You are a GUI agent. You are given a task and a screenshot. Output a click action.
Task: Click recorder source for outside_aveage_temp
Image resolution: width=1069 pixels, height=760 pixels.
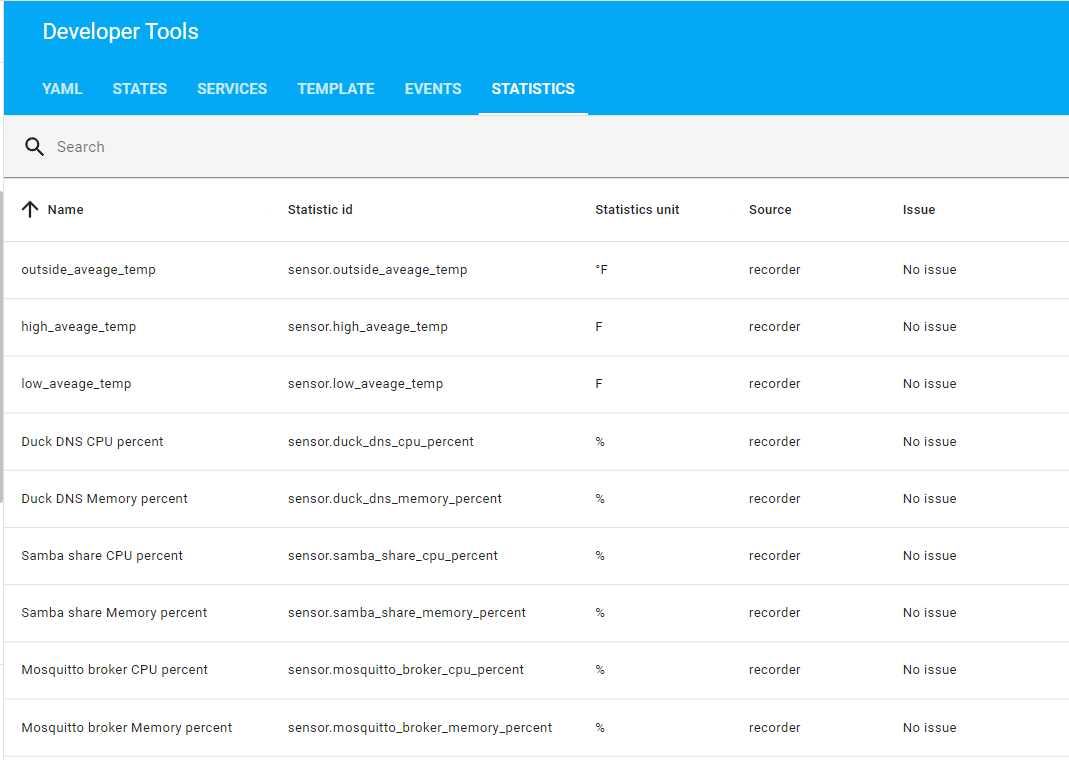(774, 269)
